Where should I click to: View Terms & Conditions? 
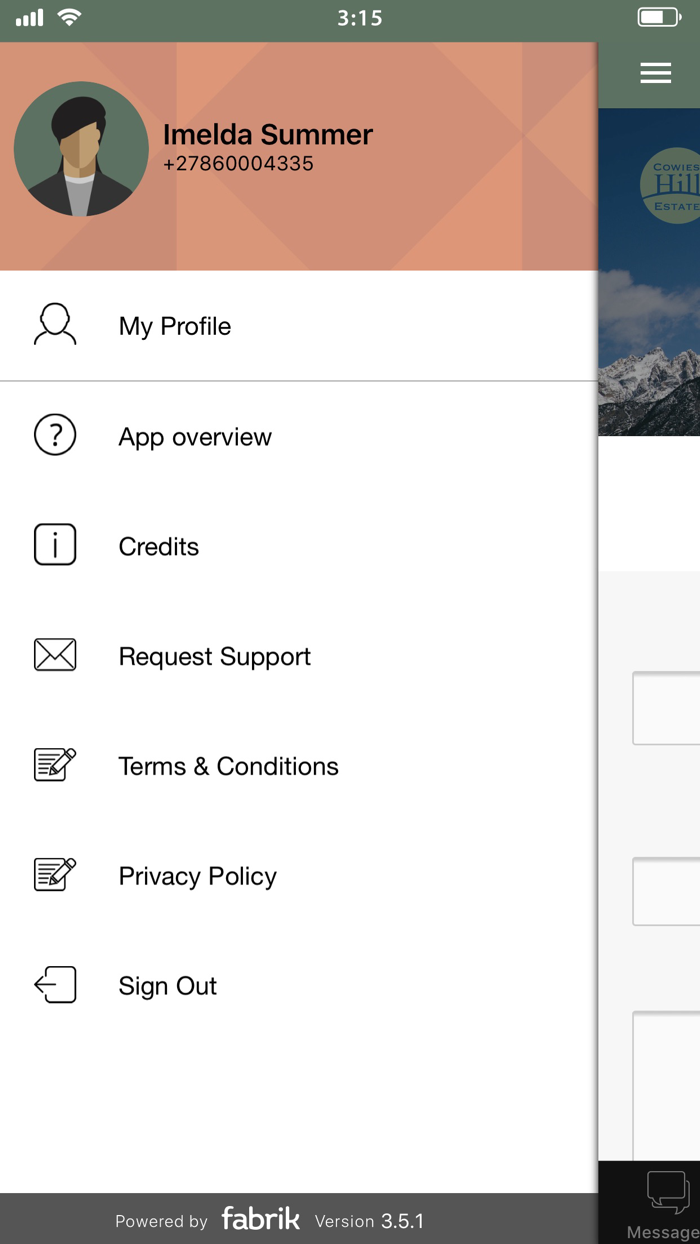pyautogui.click(x=229, y=767)
